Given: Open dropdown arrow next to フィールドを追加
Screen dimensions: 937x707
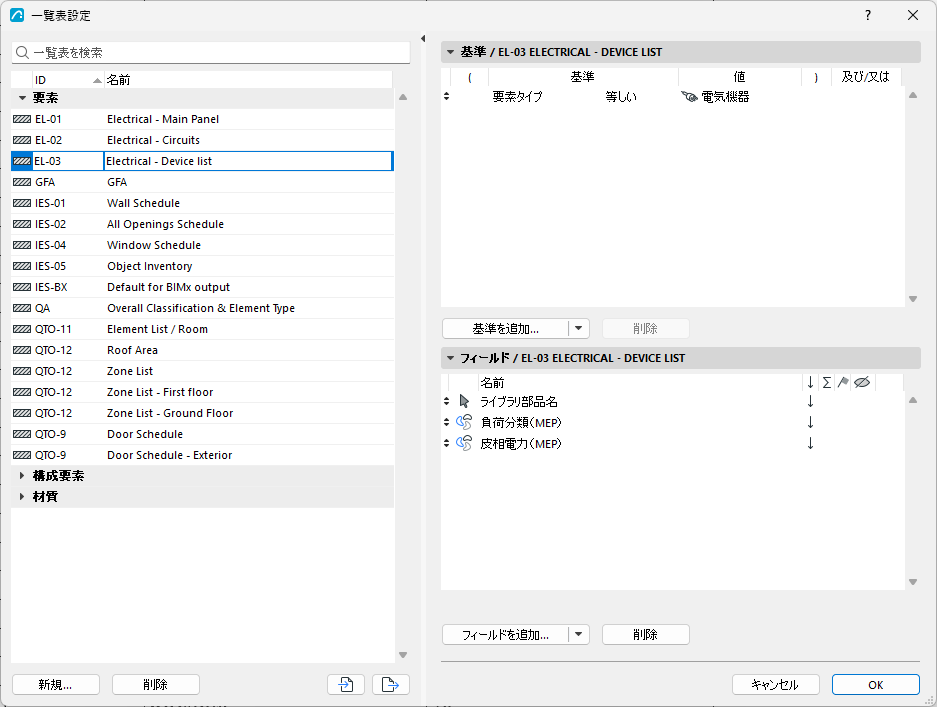Looking at the screenshot, I should [578, 635].
